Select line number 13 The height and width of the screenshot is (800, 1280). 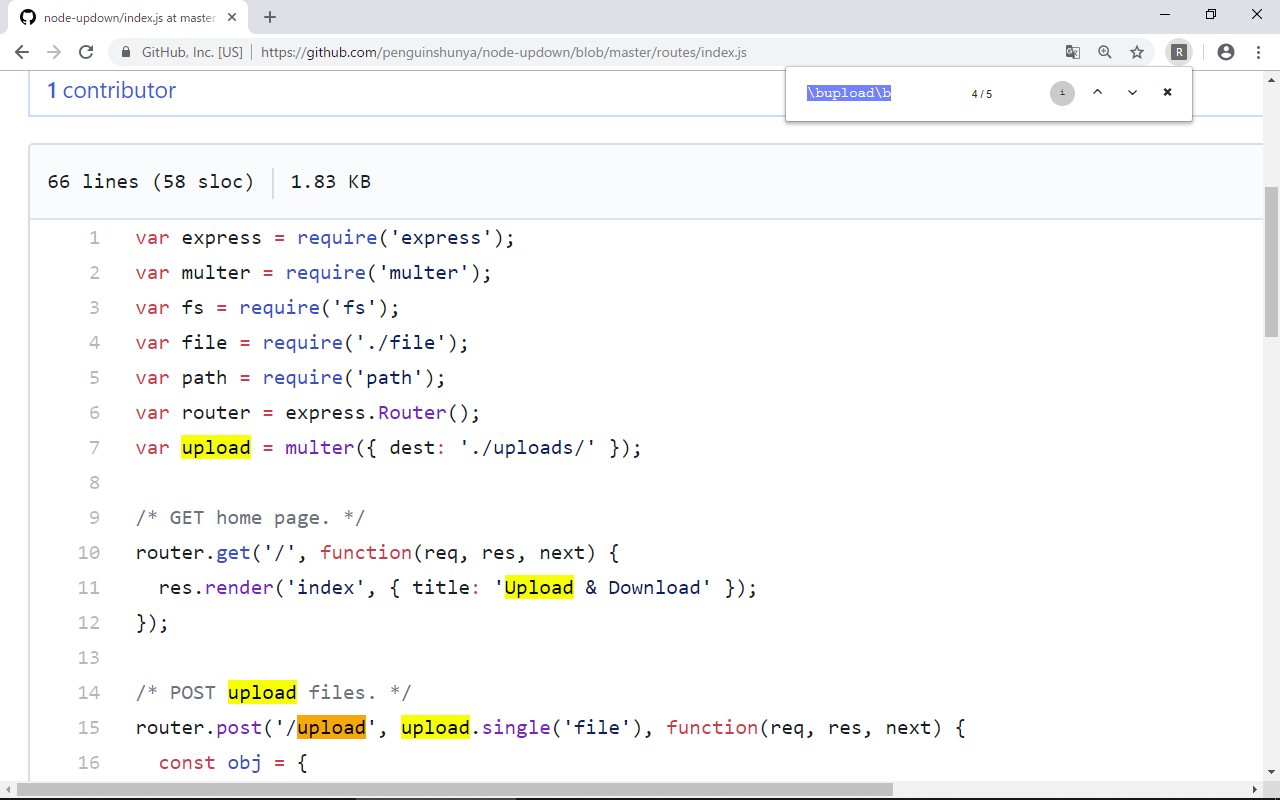point(89,658)
